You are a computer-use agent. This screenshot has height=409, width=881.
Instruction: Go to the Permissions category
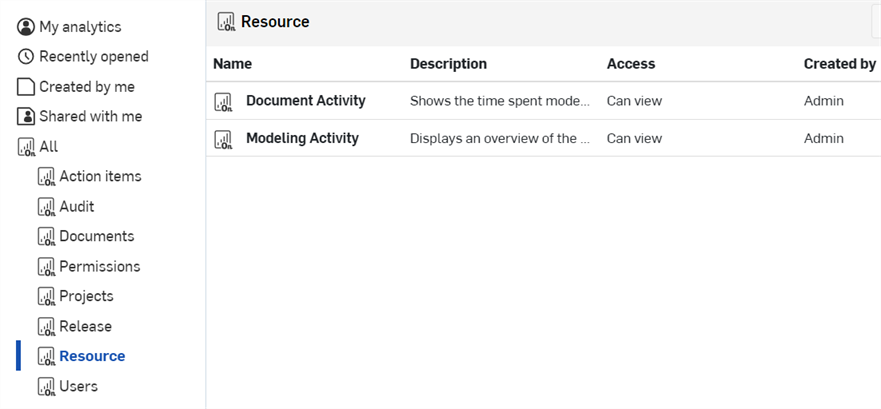coord(99,267)
